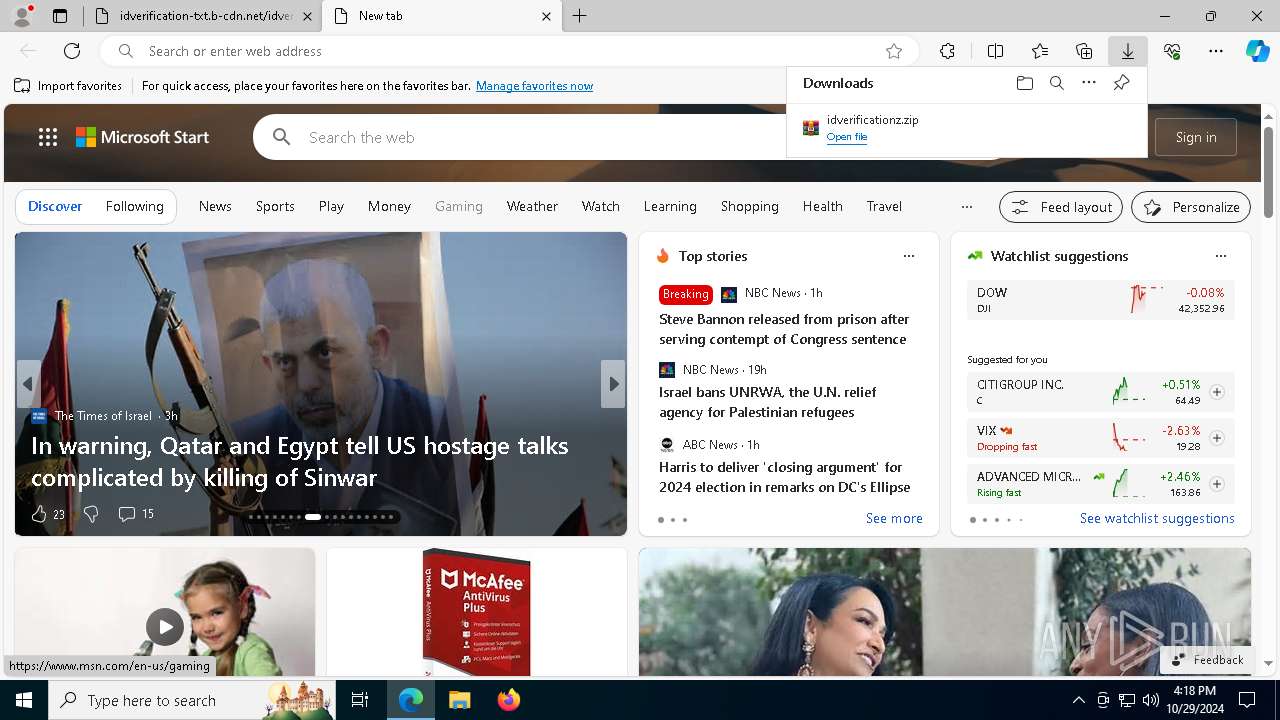This screenshot has width=1280, height=720.
Task: Open the McAfee AntiVirus Plus card
Action: click(477, 612)
